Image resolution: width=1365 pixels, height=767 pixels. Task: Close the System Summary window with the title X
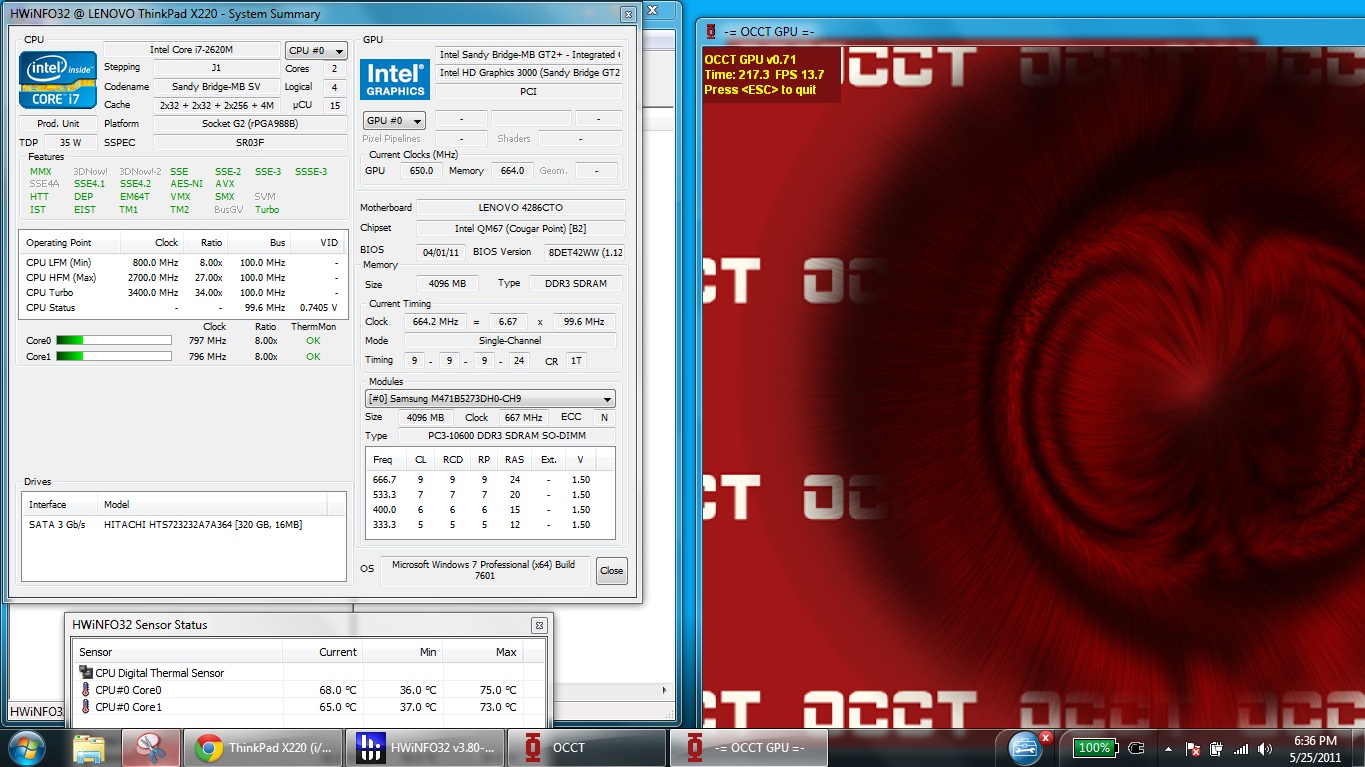point(627,15)
